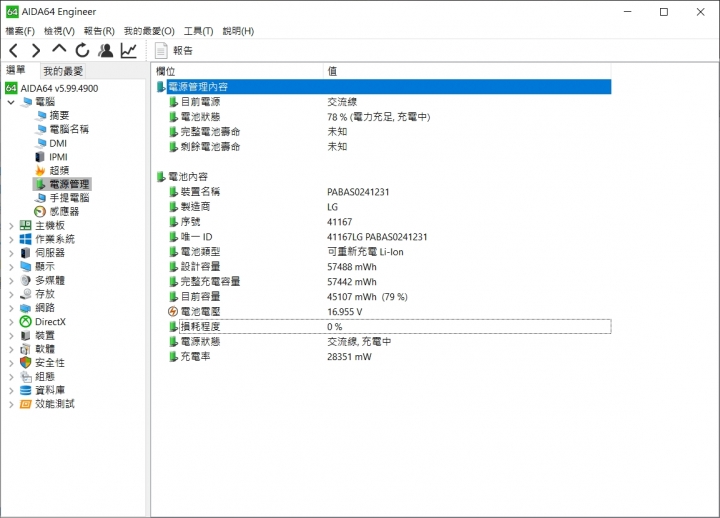
Task: Click the 裝置 device icon
Action: 26,335
